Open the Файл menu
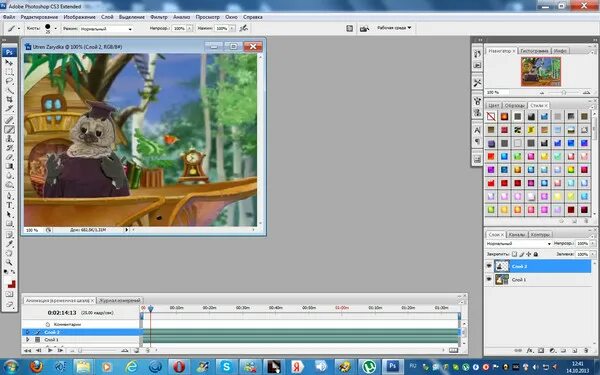The width and height of the screenshot is (600, 375). 9,17
